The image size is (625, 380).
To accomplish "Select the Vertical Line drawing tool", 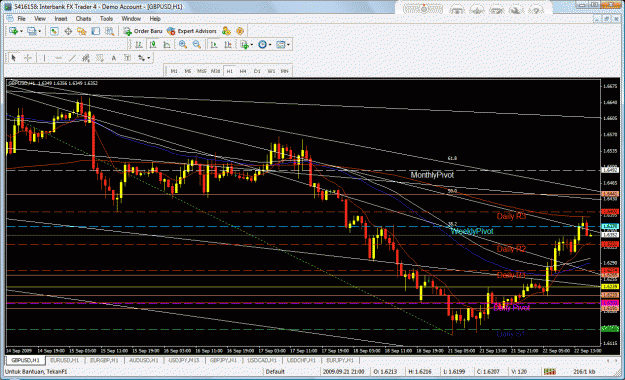I will click(x=44, y=58).
